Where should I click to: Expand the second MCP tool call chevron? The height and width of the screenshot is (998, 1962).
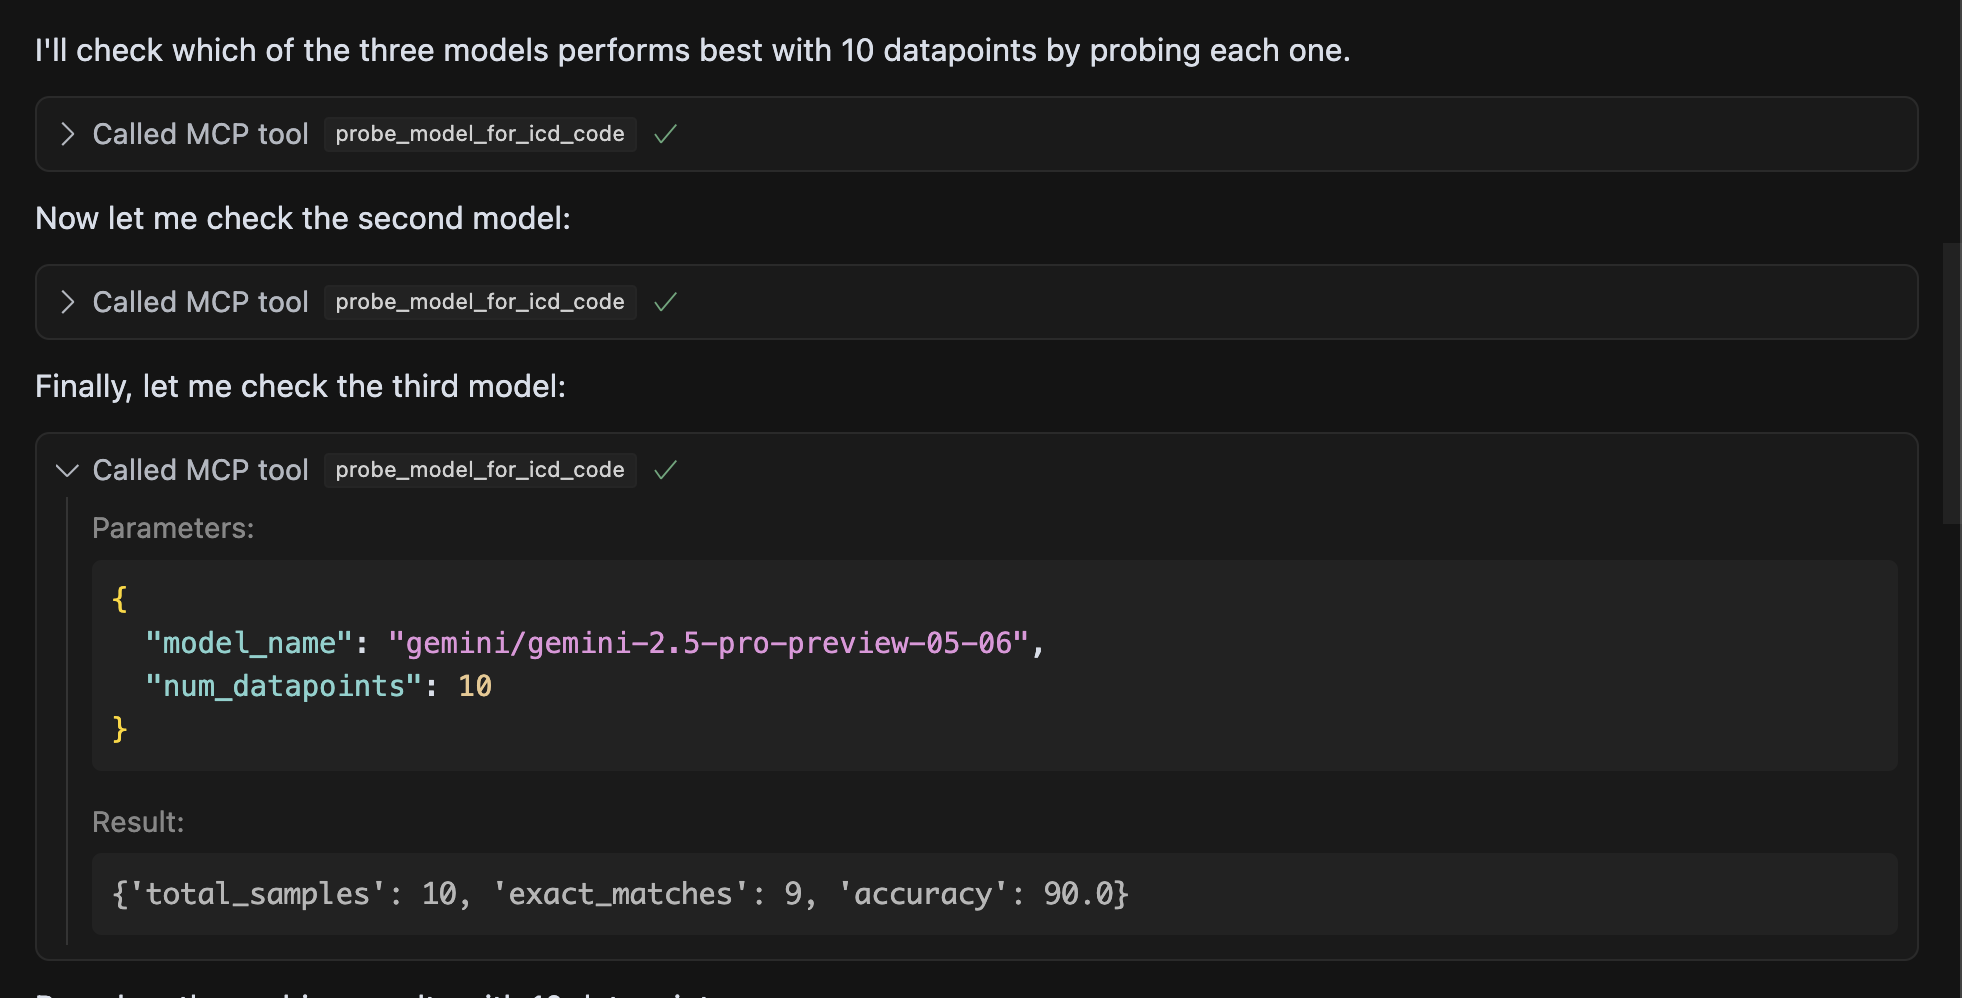click(67, 302)
